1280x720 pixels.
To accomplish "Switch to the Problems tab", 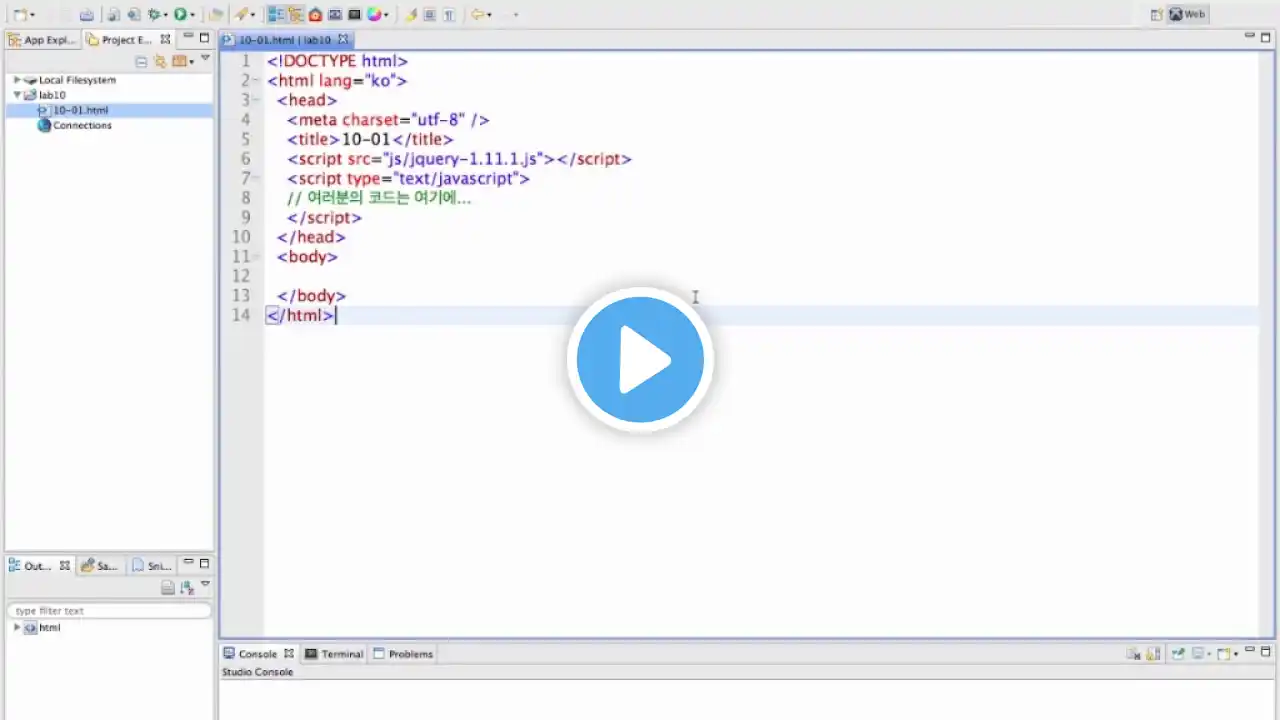I will 403,654.
